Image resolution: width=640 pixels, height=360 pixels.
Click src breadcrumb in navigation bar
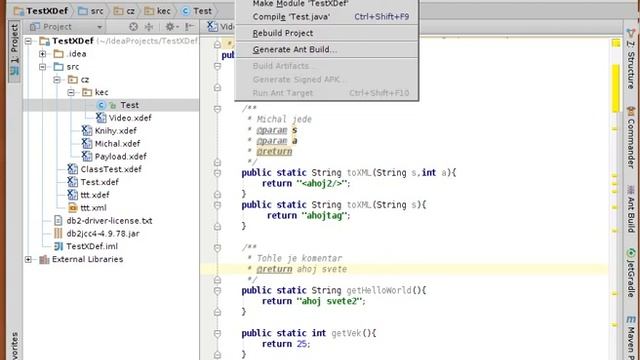point(91,11)
